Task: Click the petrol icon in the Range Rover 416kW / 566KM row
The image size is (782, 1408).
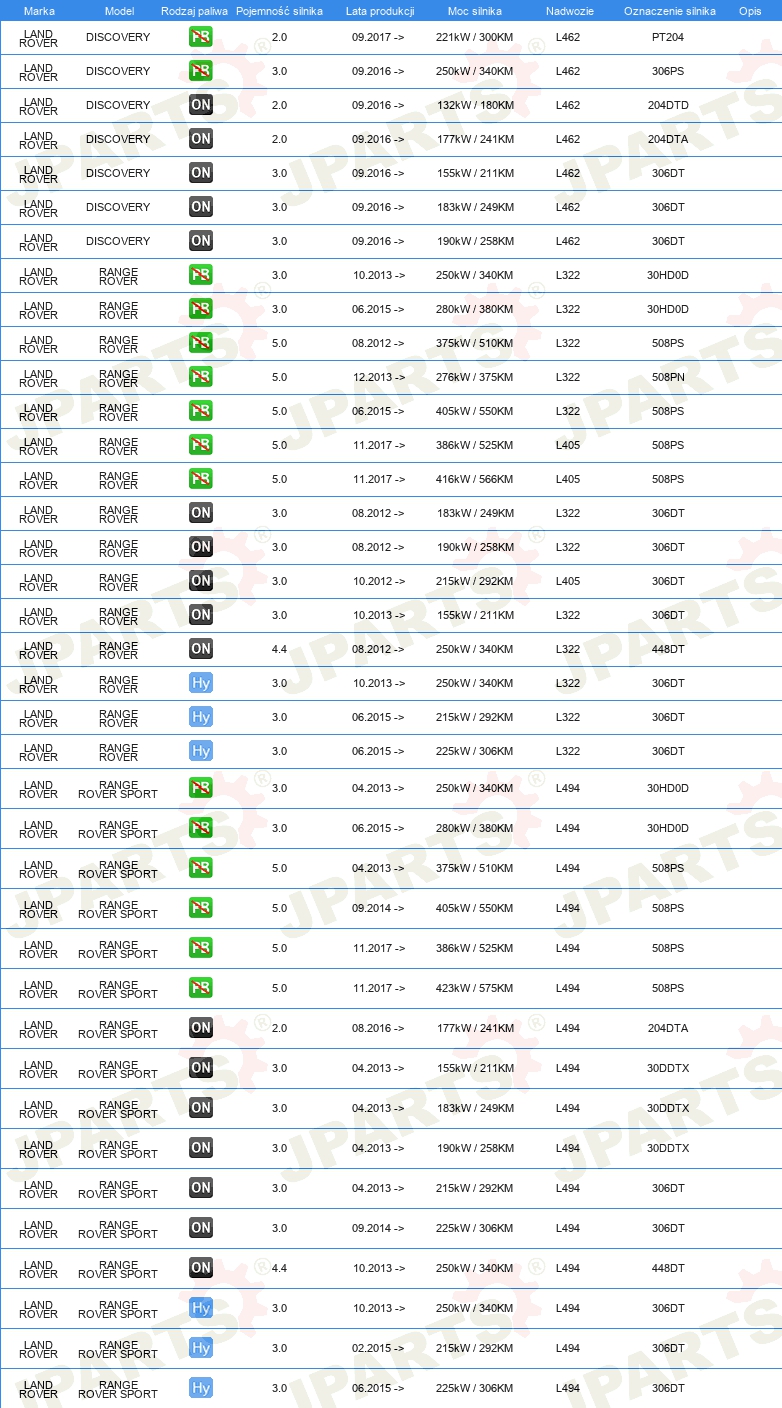Action: [201, 479]
